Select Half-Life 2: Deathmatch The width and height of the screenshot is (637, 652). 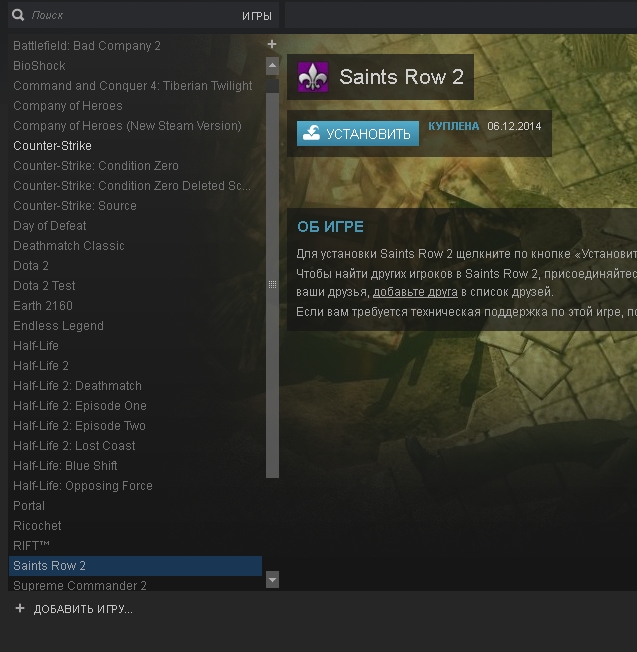pos(135,385)
